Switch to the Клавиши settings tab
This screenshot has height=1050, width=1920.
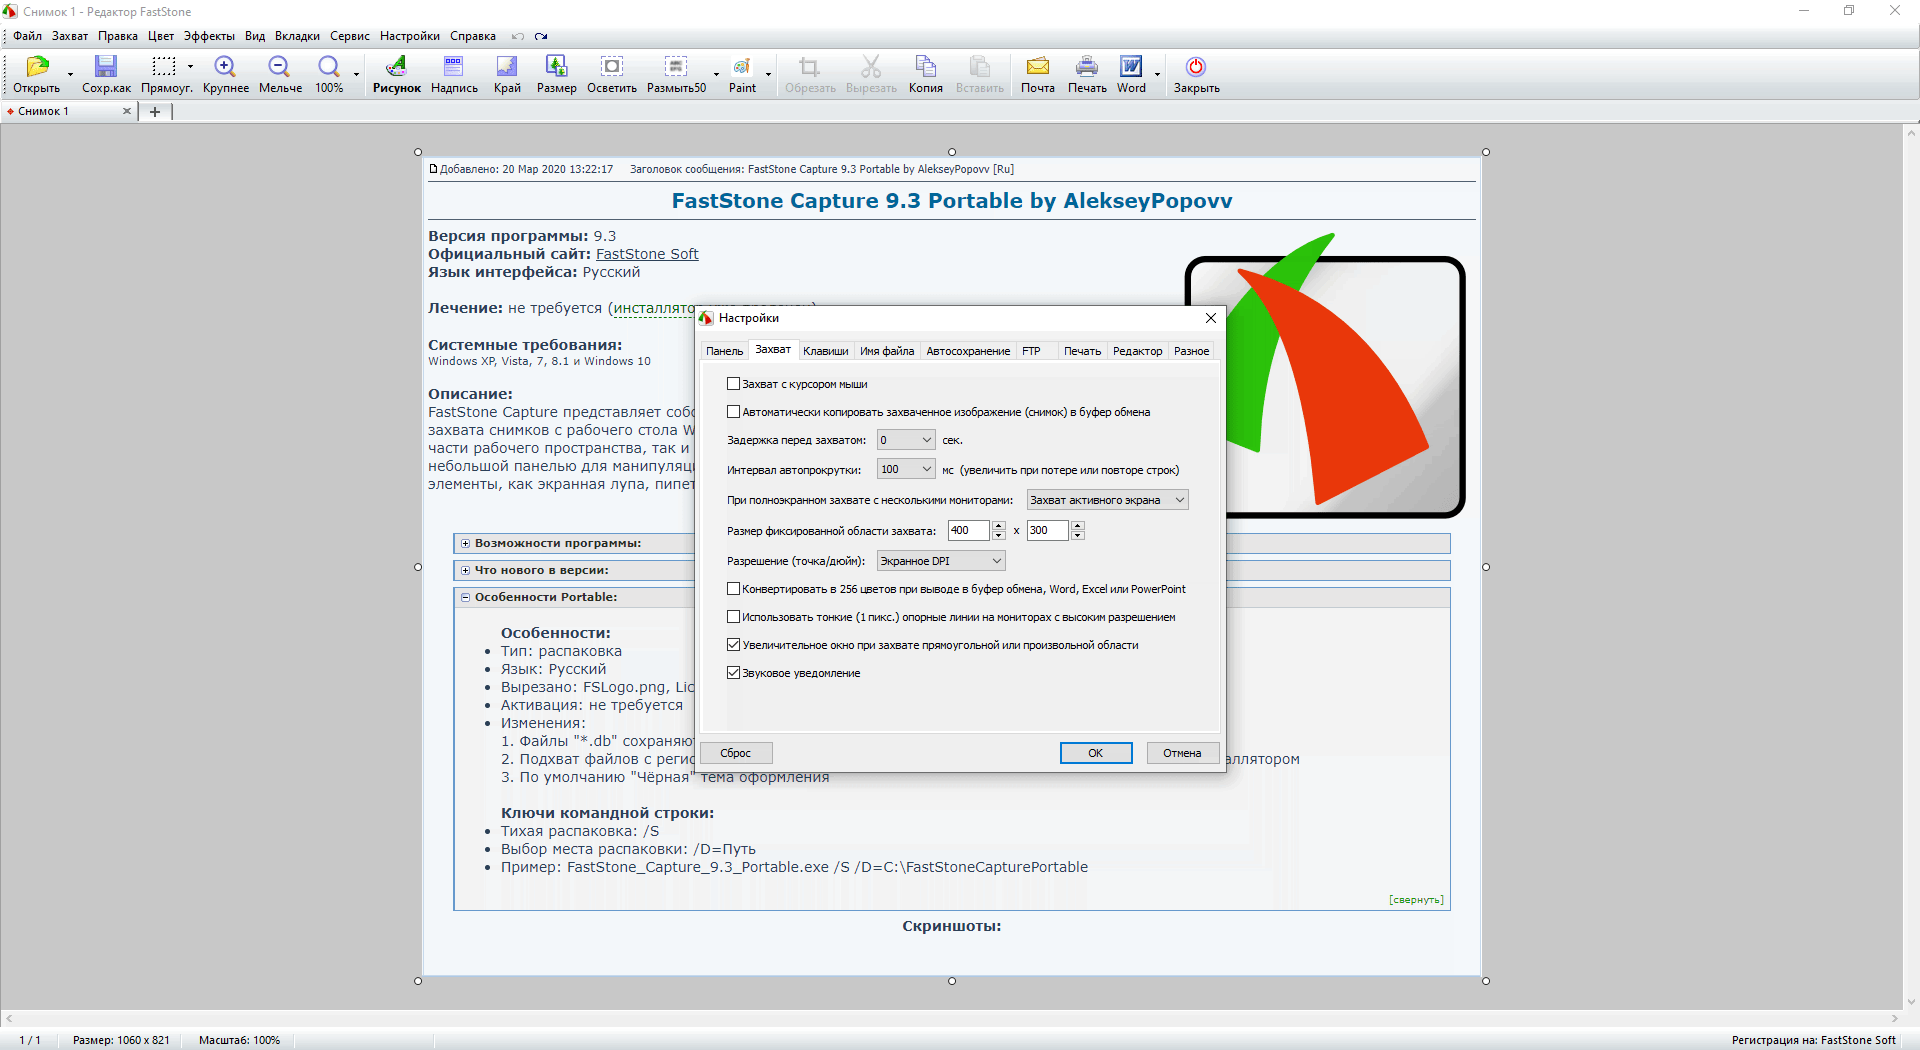point(825,351)
